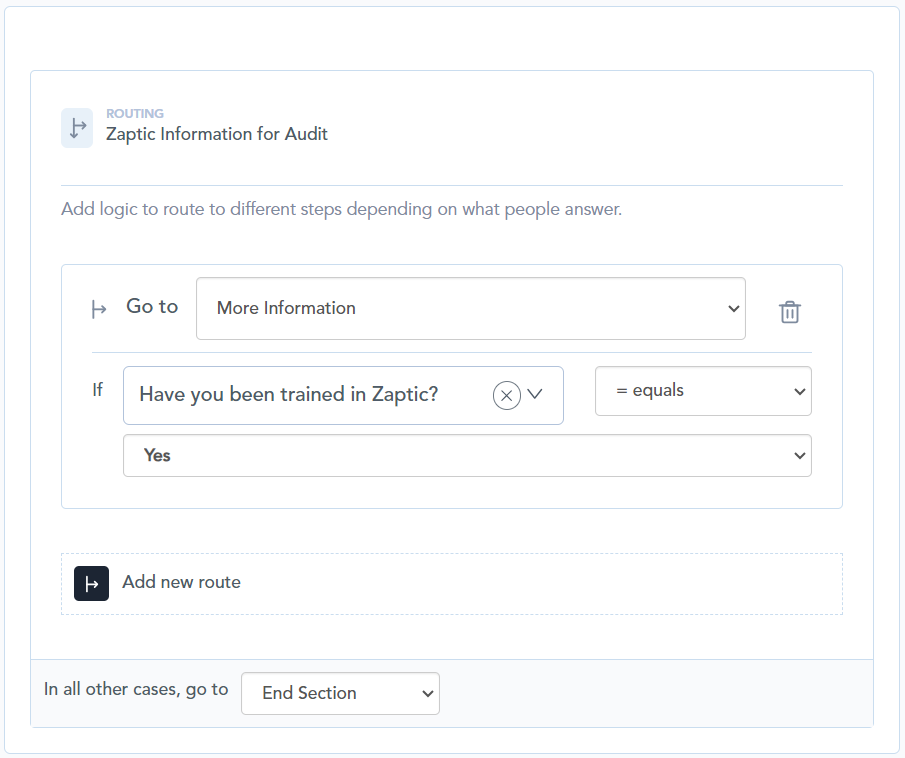Screen dimensions: 905x758
Task: Open the End Section fallback dropdown
Action: click(x=340, y=693)
